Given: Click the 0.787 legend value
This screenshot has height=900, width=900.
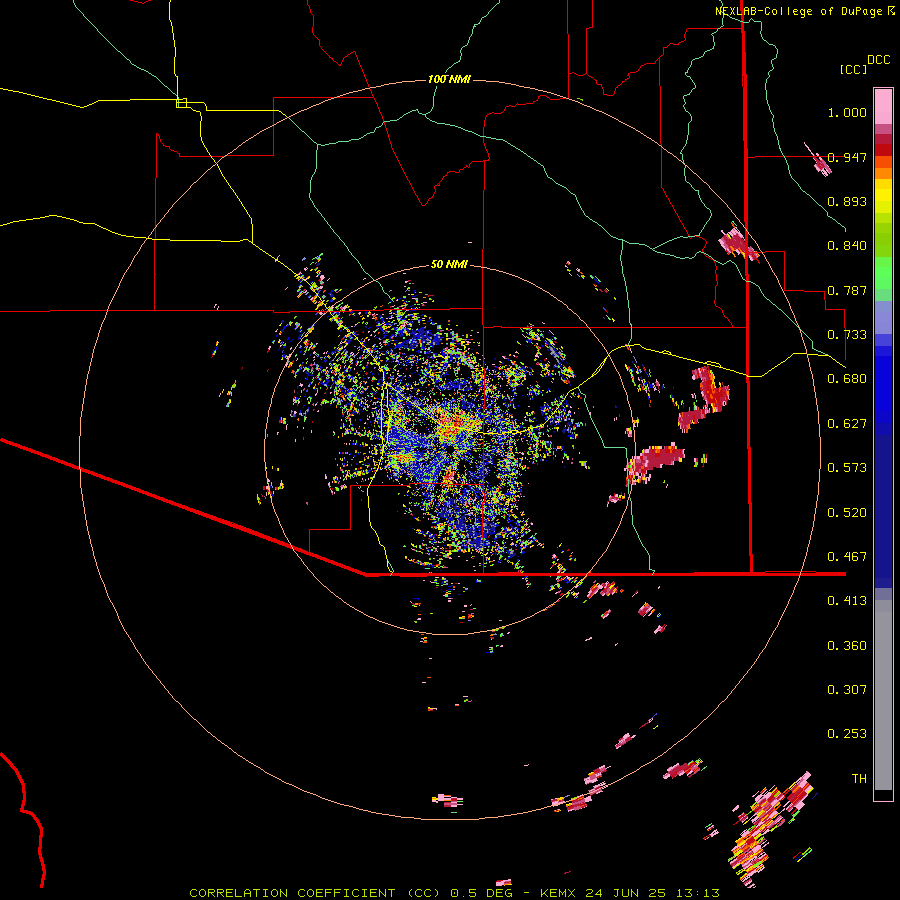Looking at the screenshot, I should (x=847, y=290).
